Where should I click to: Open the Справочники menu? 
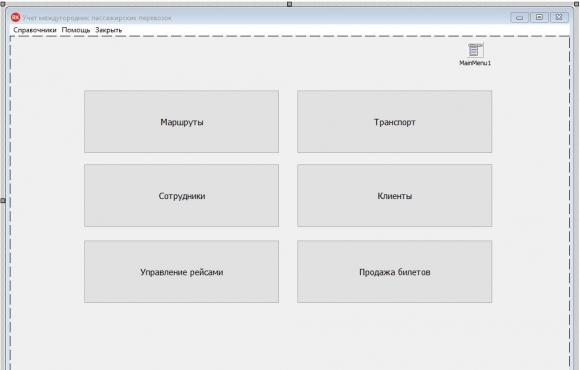point(35,30)
